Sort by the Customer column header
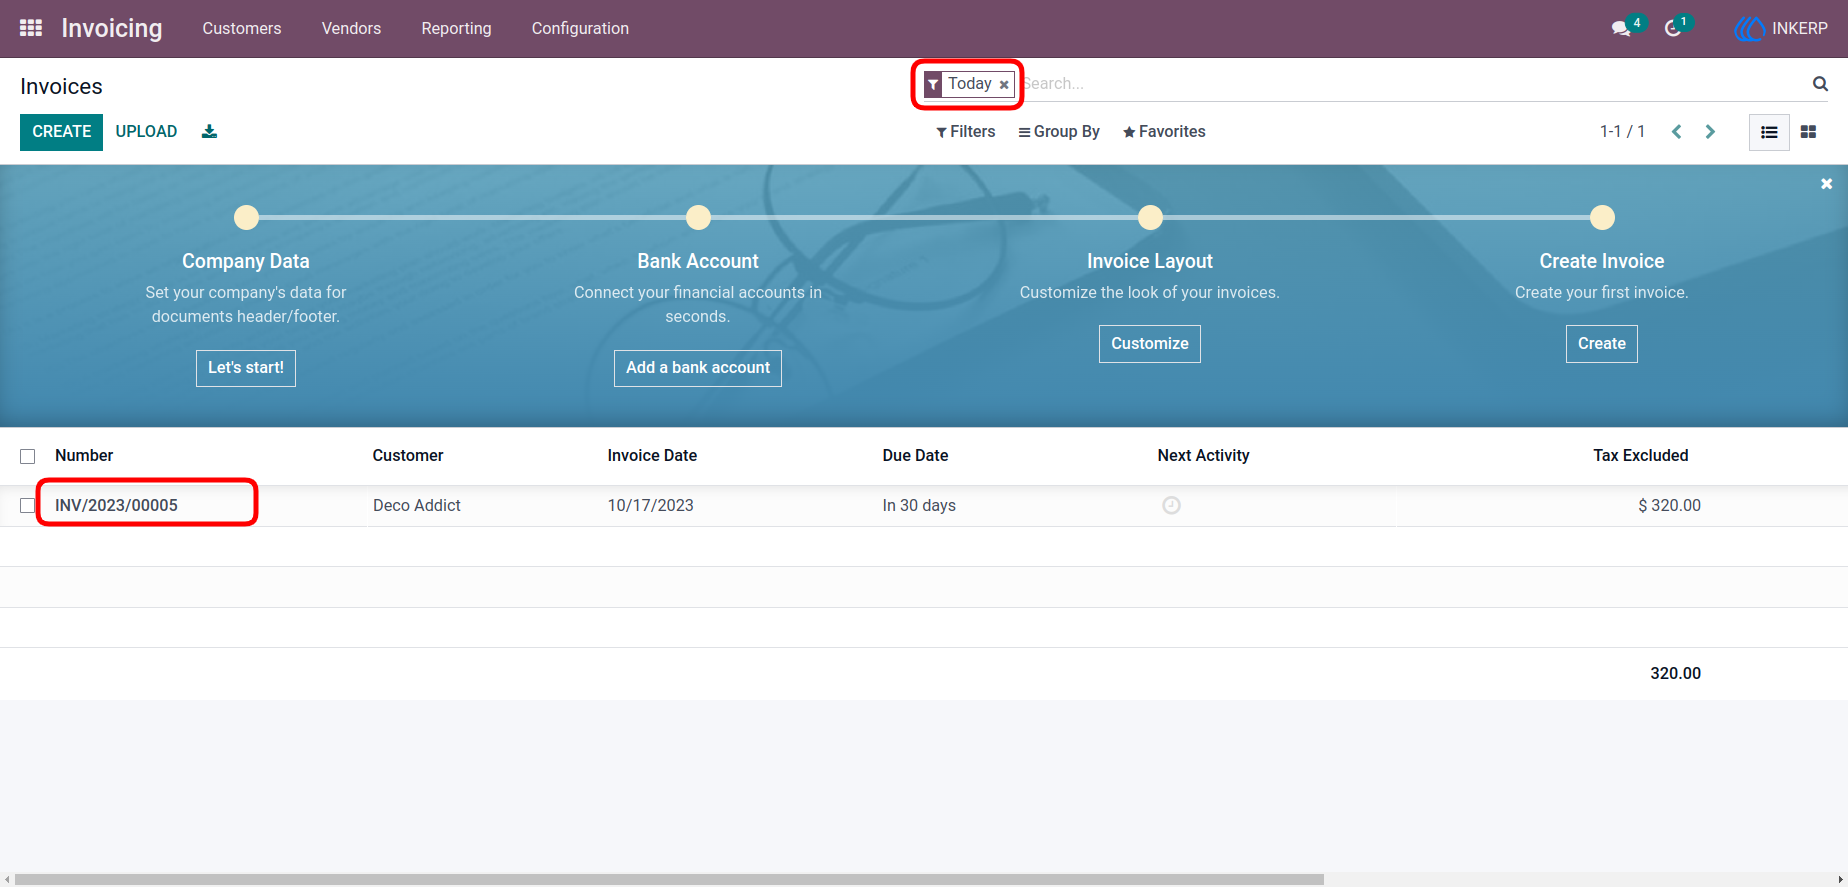The height and width of the screenshot is (888, 1848). pos(408,456)
